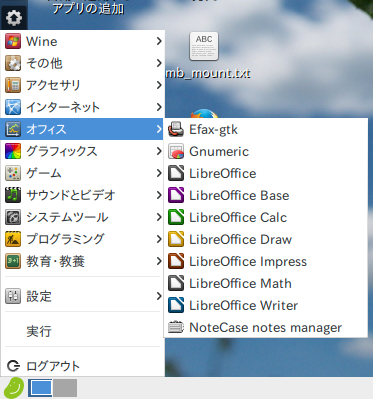This screenshot has width=373, height=399.
Task: Open the Efax-gtk label
Action: click(x=213, y=130)
